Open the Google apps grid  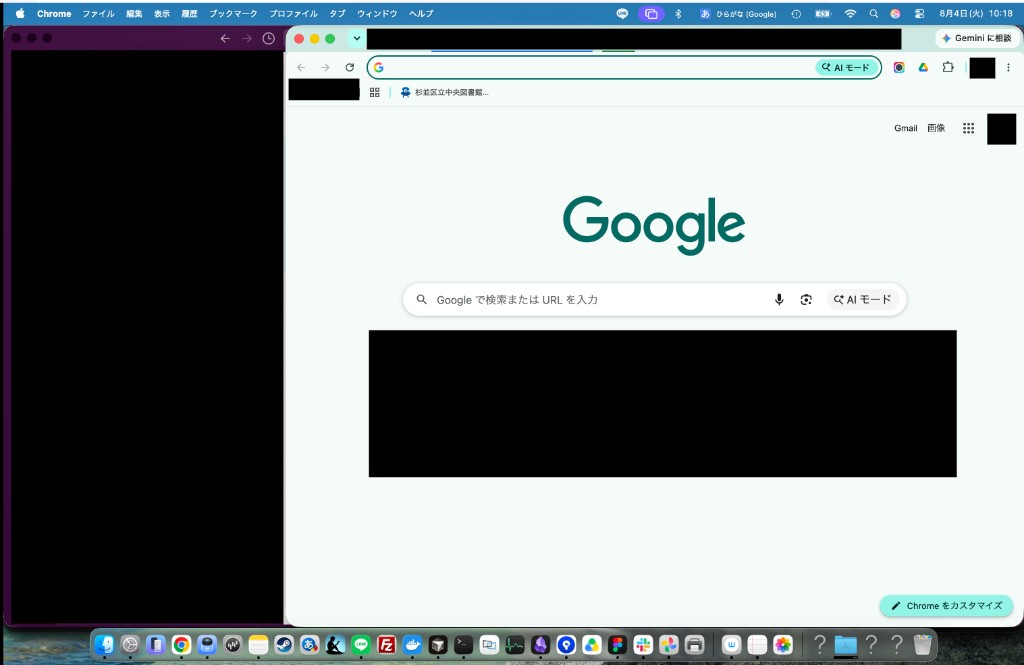968,128
